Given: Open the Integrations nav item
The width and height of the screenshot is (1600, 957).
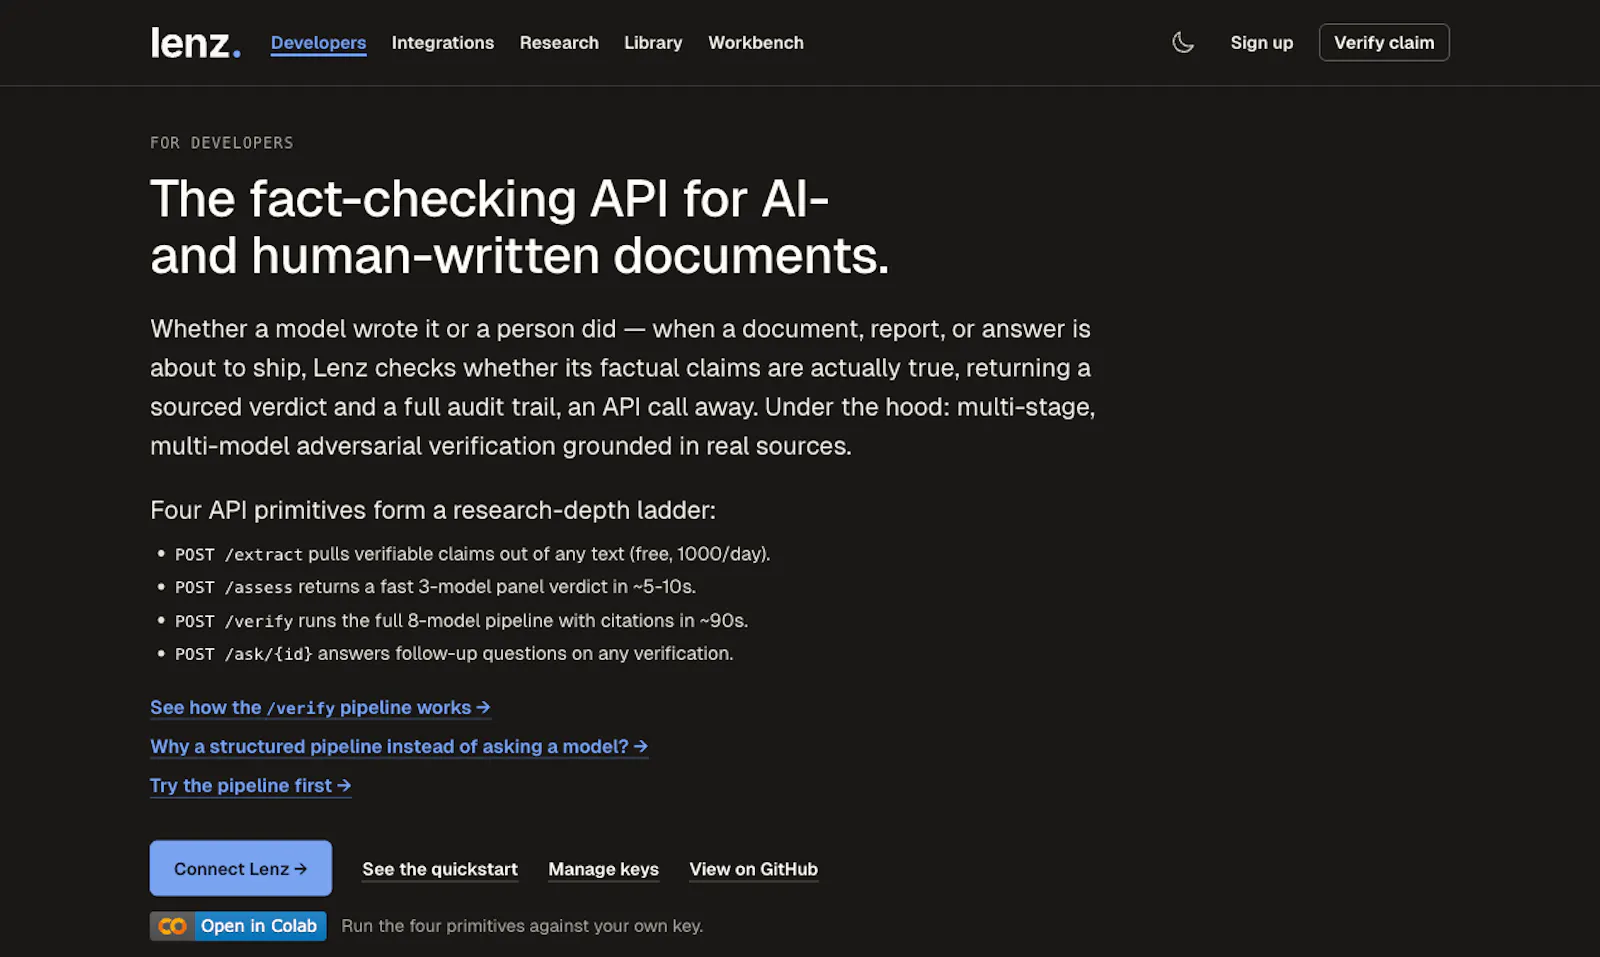Looking at the screenshot, I should coord(443,43).
